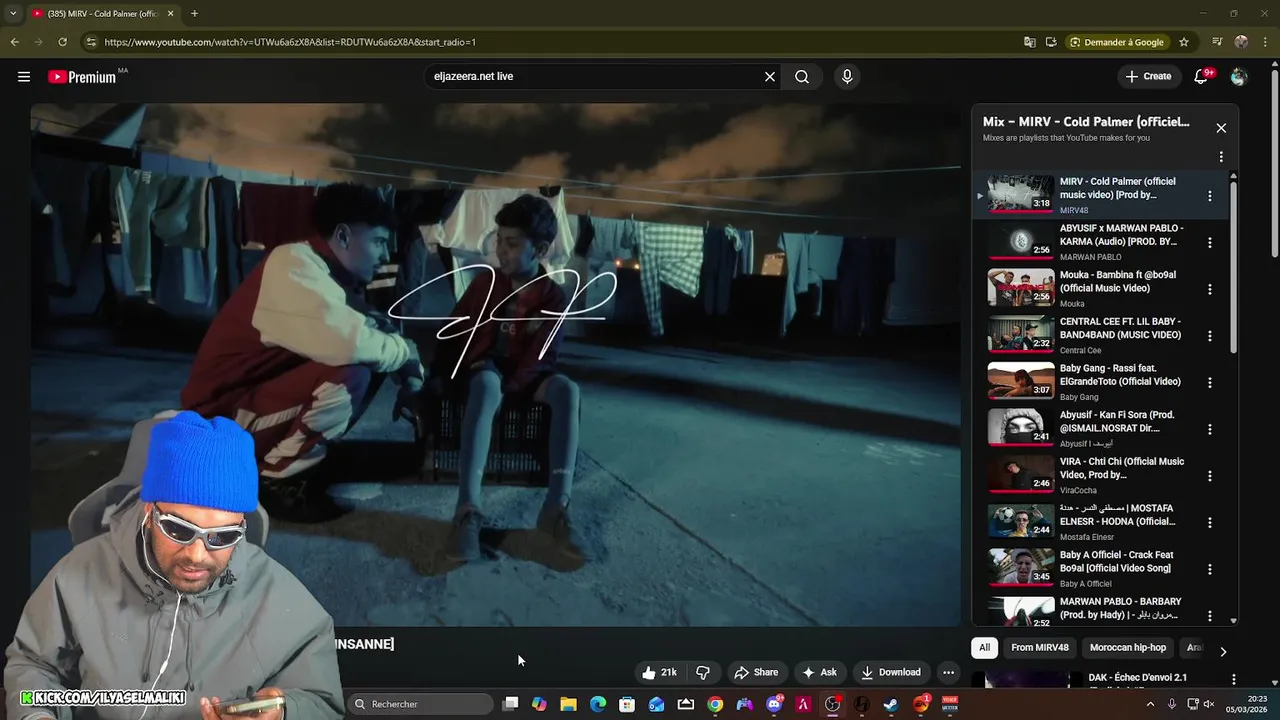Dislike the video with thumbs down

[703, 673]
